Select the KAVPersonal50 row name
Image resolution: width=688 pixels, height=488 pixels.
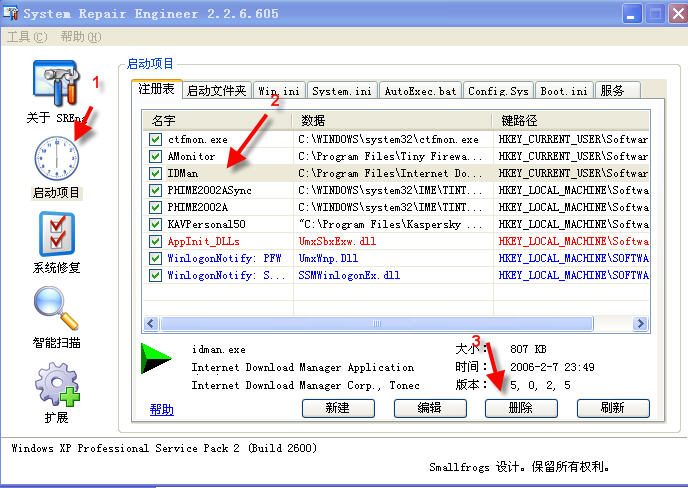pos(206,224)
